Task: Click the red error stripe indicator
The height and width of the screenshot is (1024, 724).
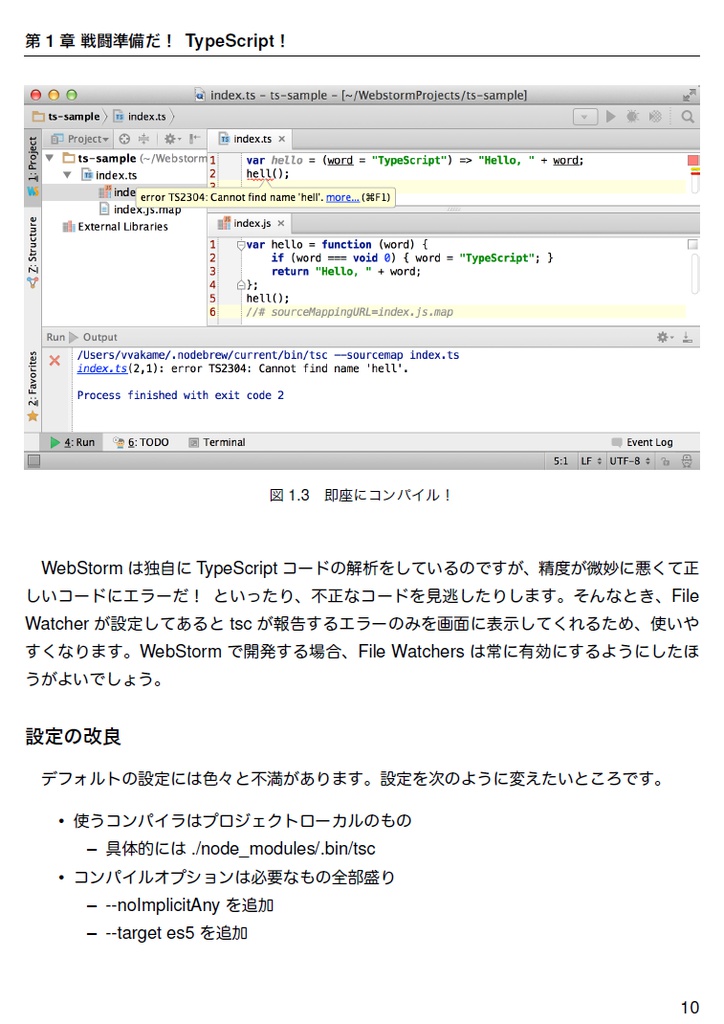Action: point(693,160)
